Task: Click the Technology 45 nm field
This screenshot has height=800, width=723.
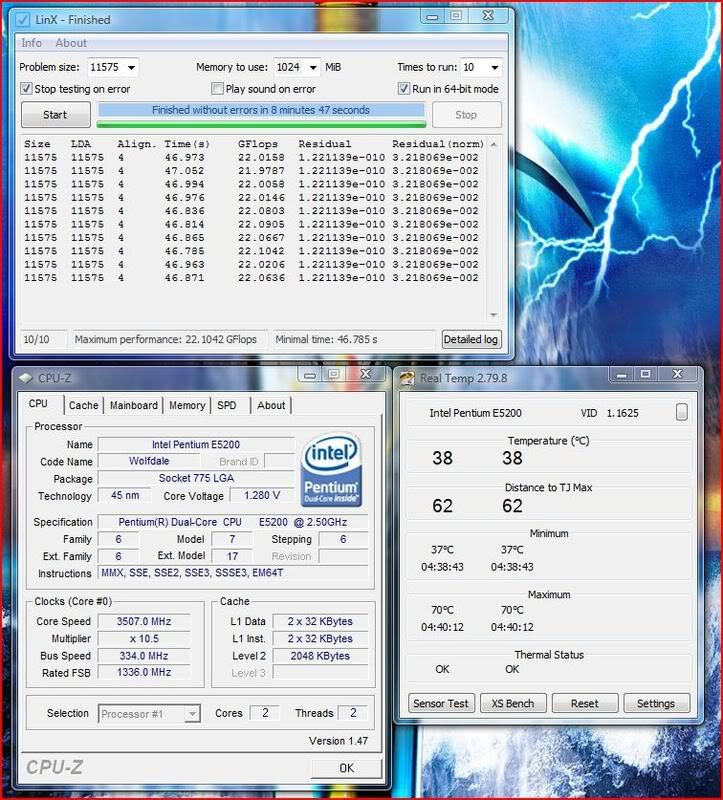Action: click(125, 495)
